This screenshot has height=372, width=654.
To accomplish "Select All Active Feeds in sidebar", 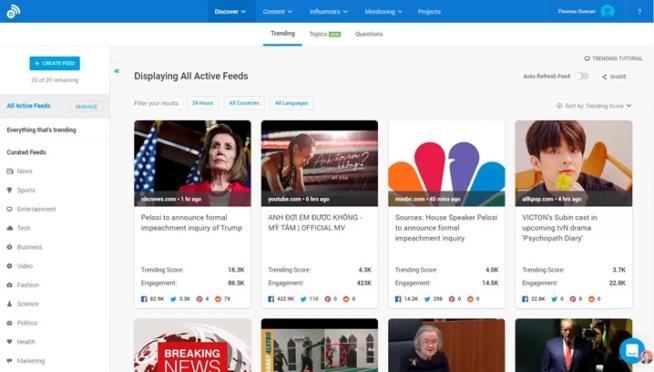I will tap(28, 106).
